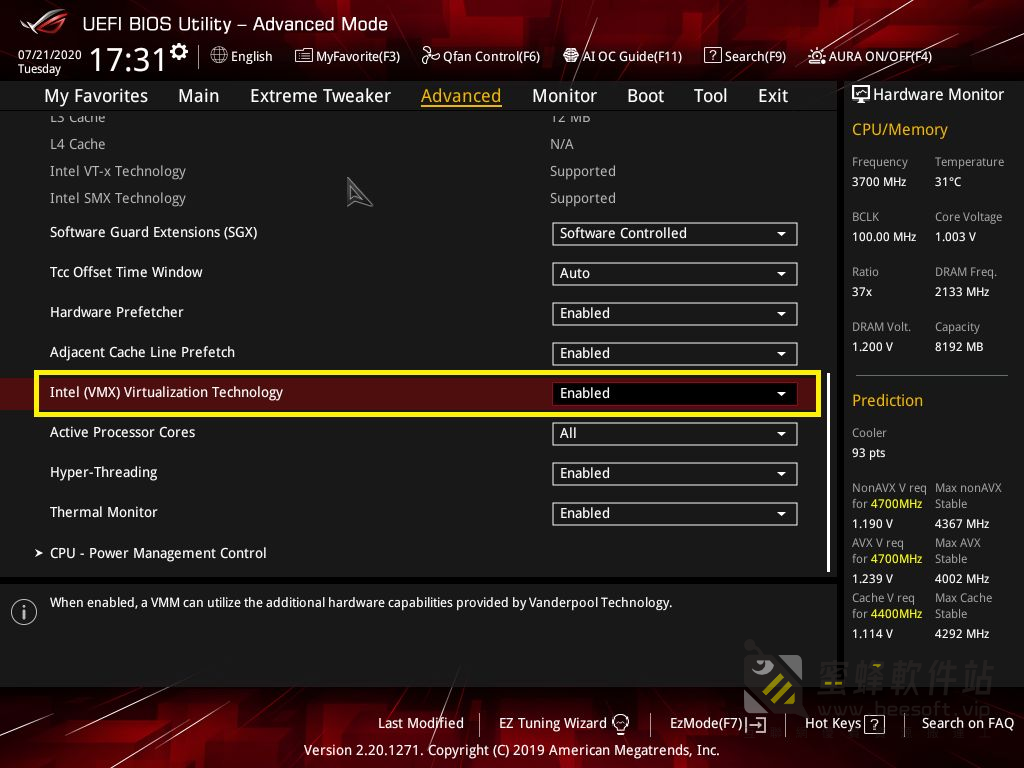Click the globe language icon
This screenshot has width=1024, height=768.
[219, 56]
